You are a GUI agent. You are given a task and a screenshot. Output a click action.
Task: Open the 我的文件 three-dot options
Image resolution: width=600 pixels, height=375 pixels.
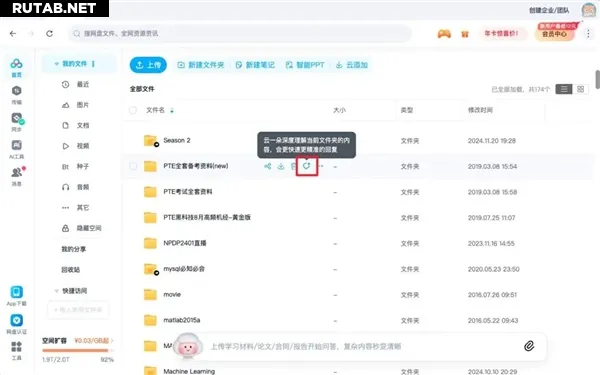pos(93,64)
